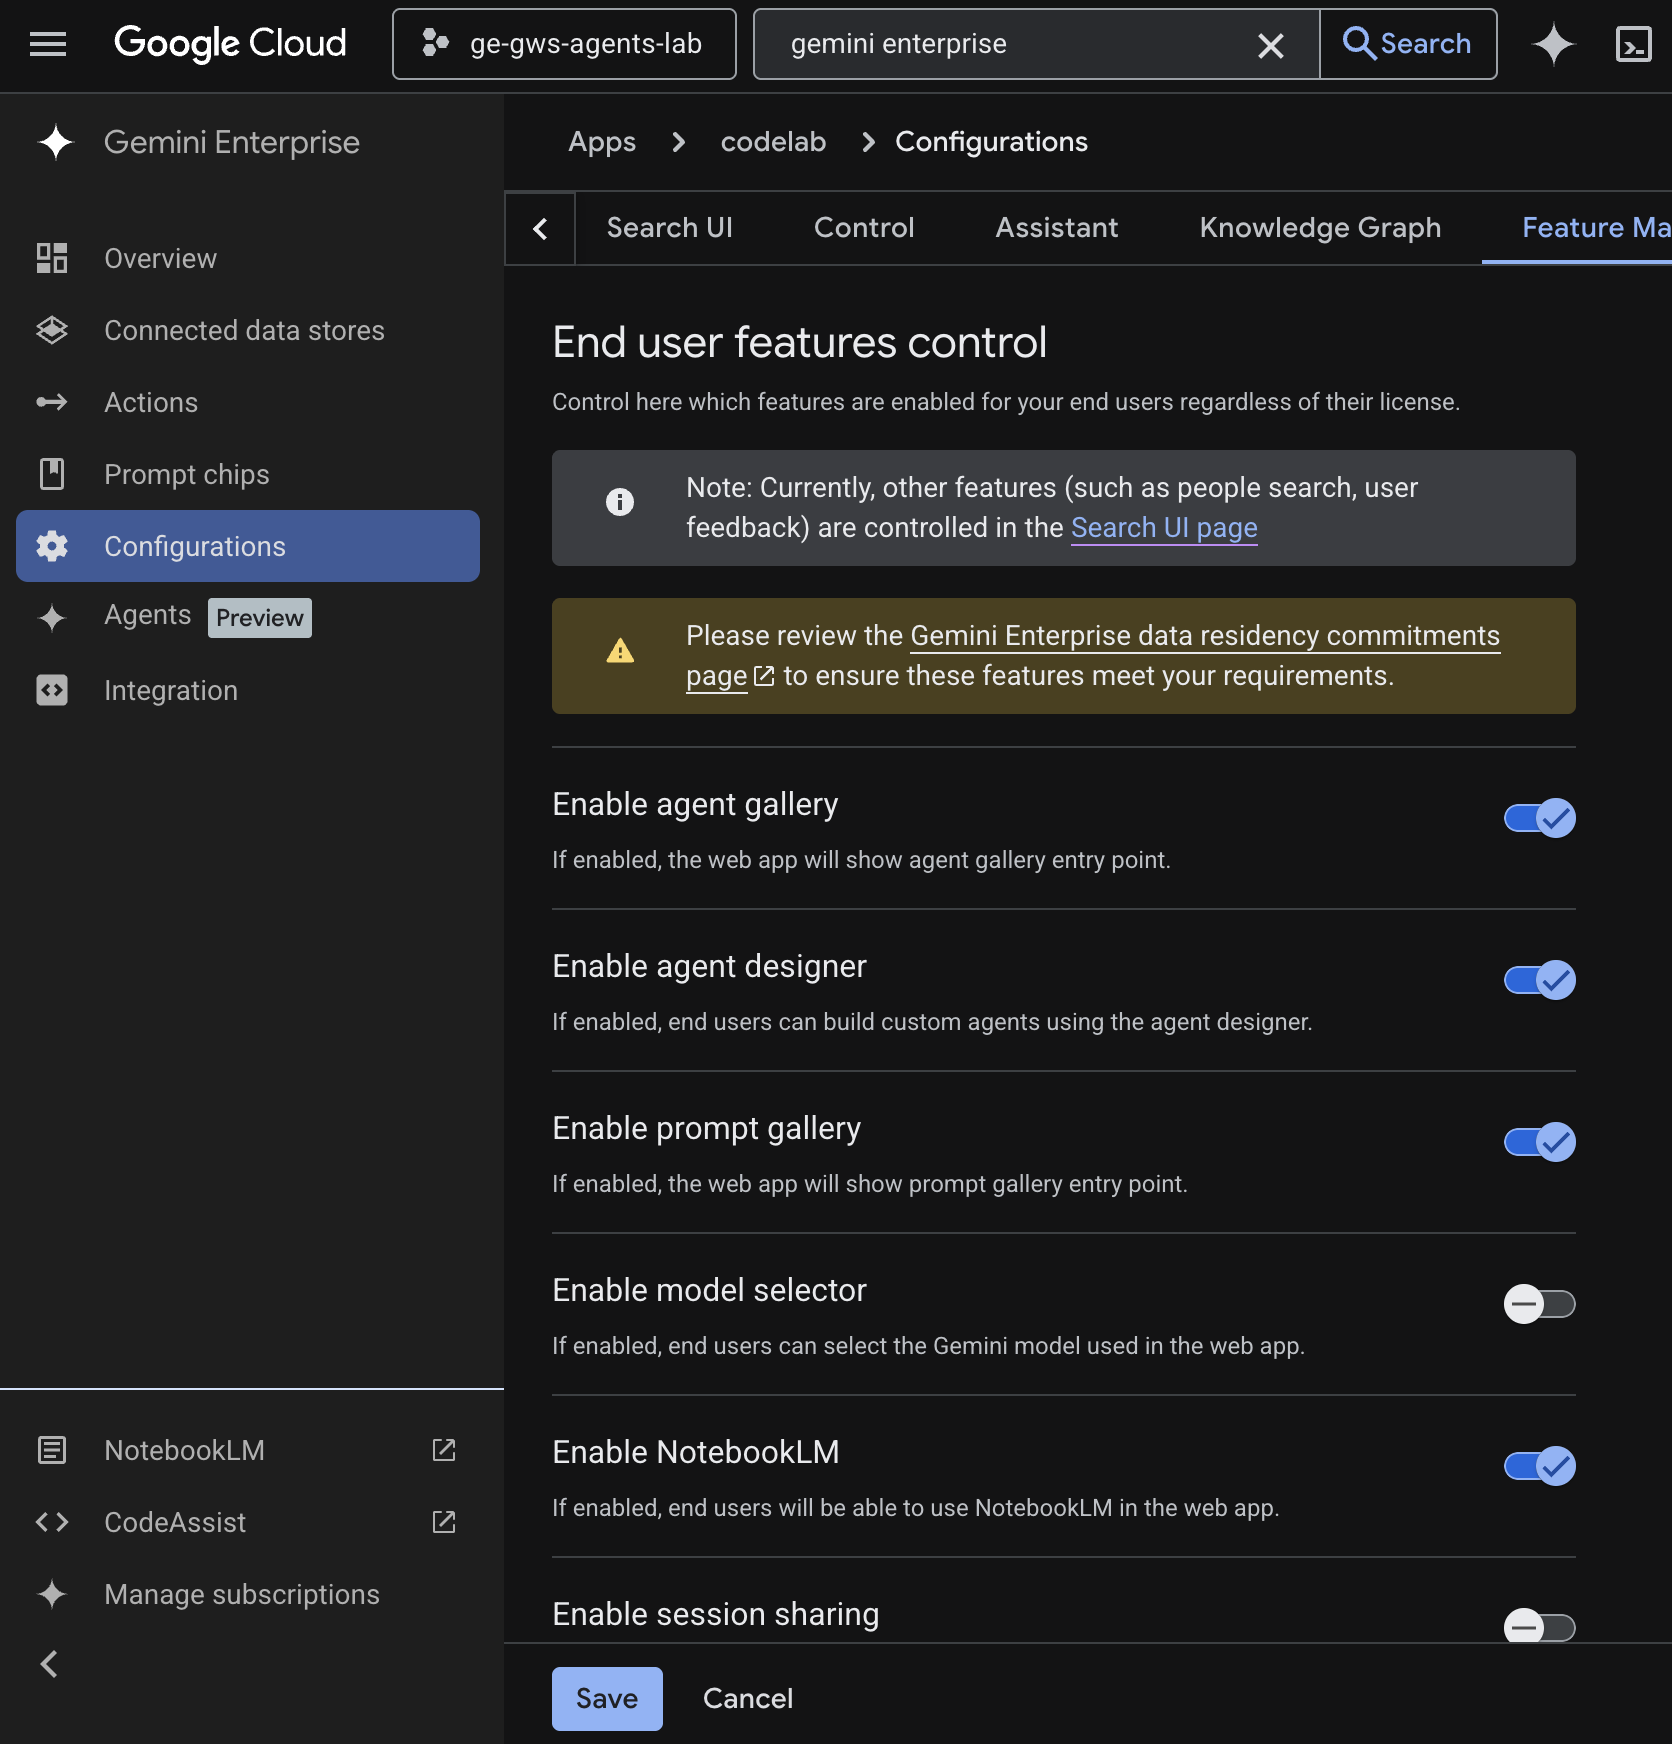This screenshot has height=1744, width=1672.
Task: Switch to the Knowledge Graph tab
Action: [x=1319, y=228]
